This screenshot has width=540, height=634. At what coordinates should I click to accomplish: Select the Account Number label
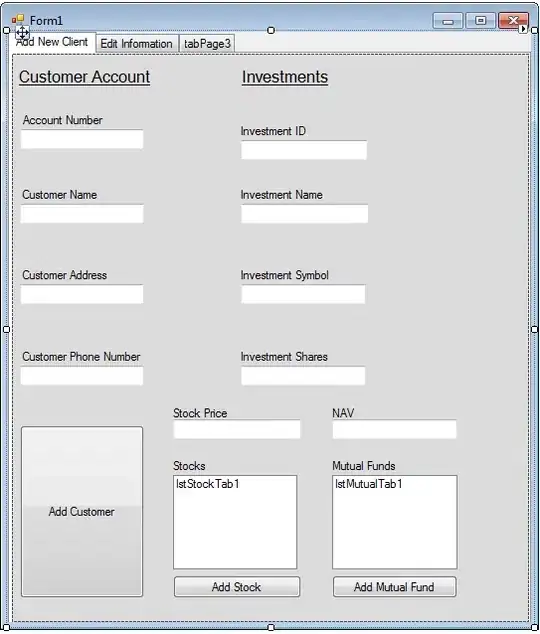(63, 120)
